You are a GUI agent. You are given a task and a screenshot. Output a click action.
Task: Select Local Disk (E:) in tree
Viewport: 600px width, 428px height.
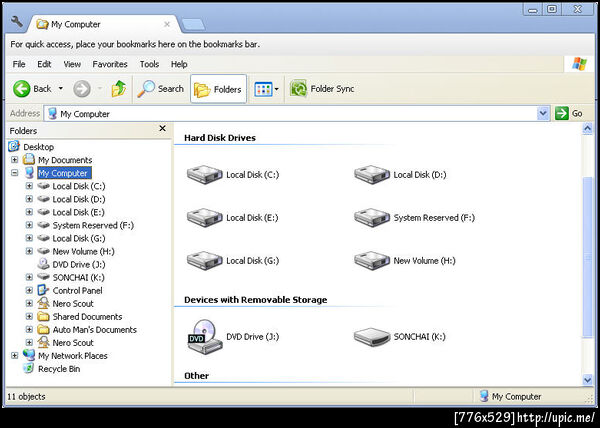[x=78, y=212]
